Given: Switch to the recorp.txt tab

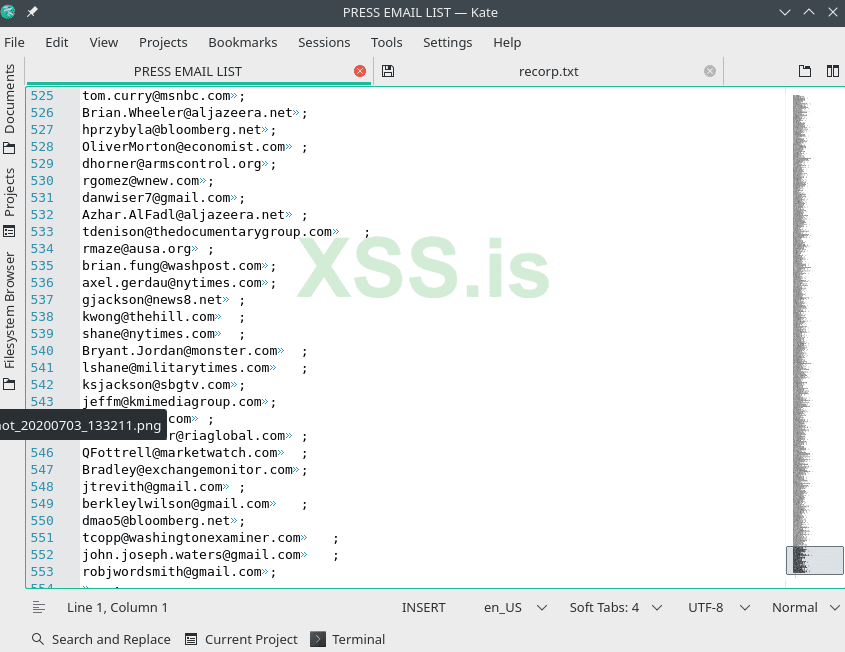Looking at the screenshot, I should click(x=550, y=71).
